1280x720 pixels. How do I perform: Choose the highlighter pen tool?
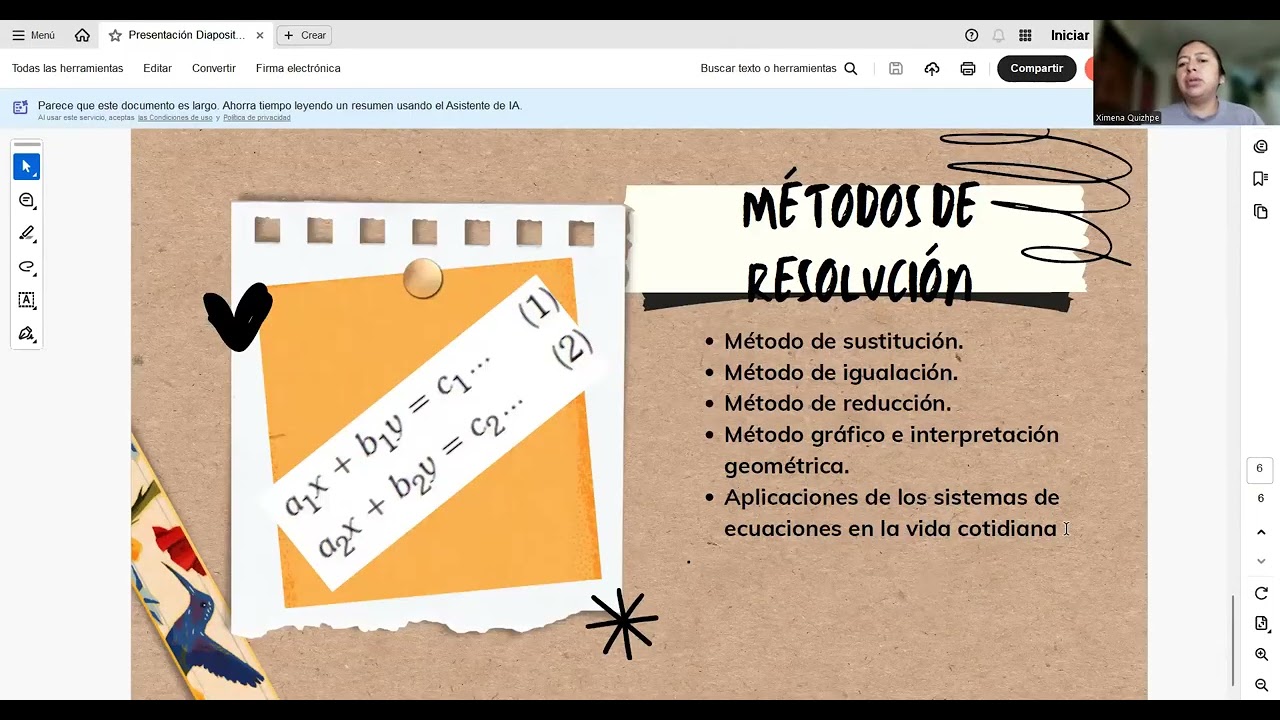pyautogui.click(x=27, y=233)
